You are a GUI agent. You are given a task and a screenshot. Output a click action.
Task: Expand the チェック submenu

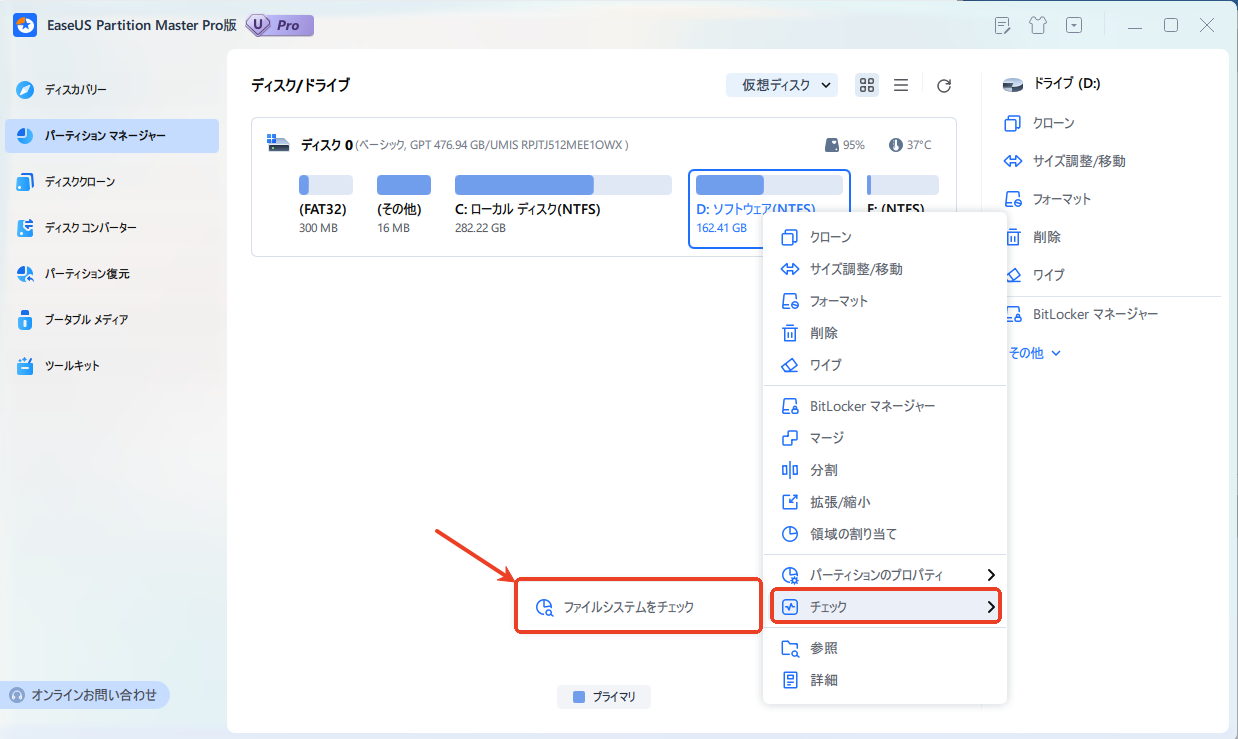pyautogui.click(x=885, y=607)
